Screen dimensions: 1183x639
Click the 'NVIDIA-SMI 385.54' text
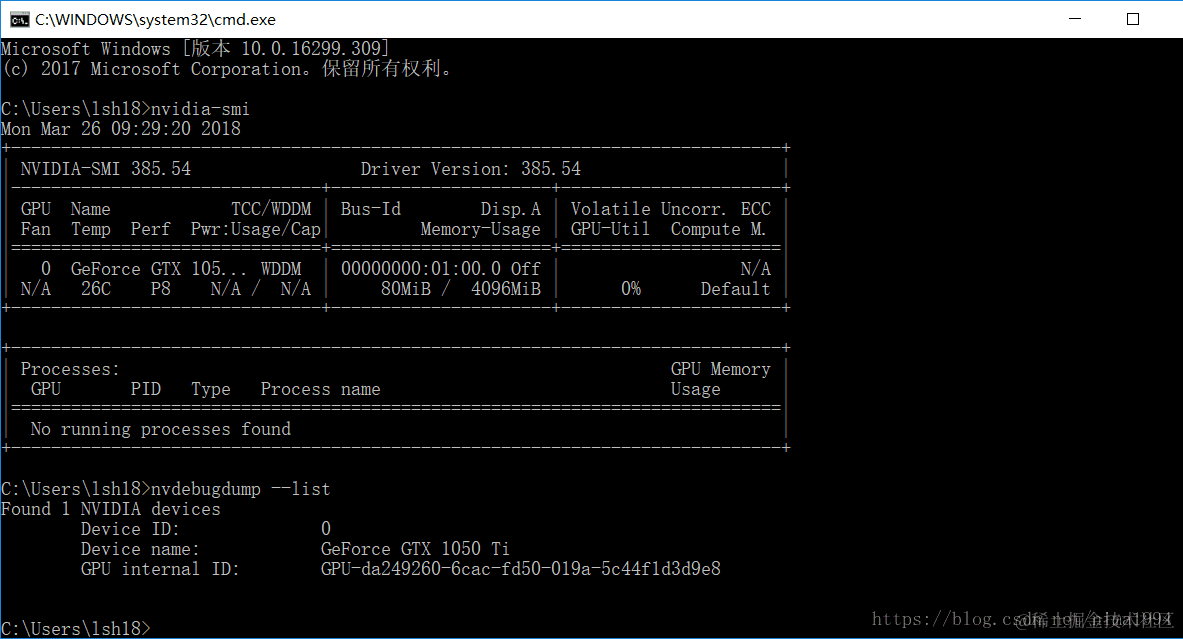(106, 169)
